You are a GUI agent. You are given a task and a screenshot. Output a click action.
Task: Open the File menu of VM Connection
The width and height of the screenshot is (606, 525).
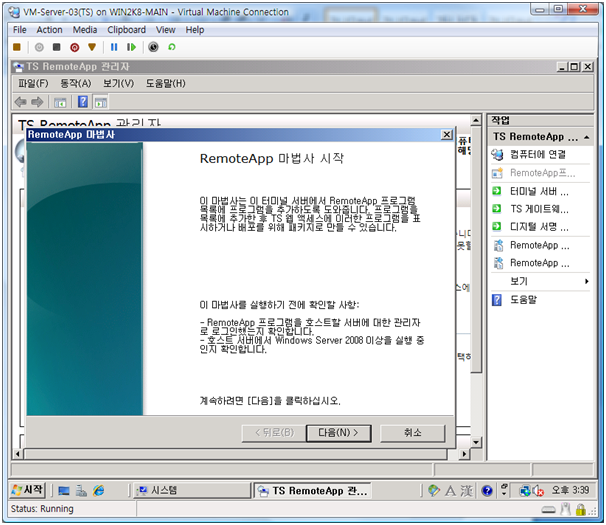20,30
